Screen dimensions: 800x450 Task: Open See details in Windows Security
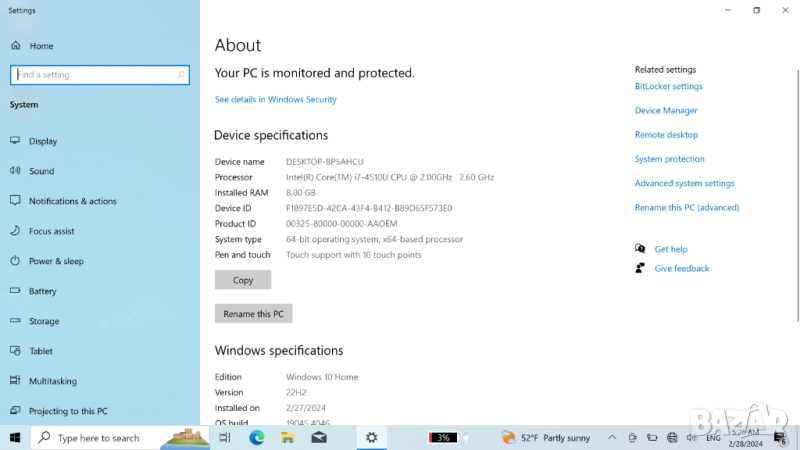275,100
